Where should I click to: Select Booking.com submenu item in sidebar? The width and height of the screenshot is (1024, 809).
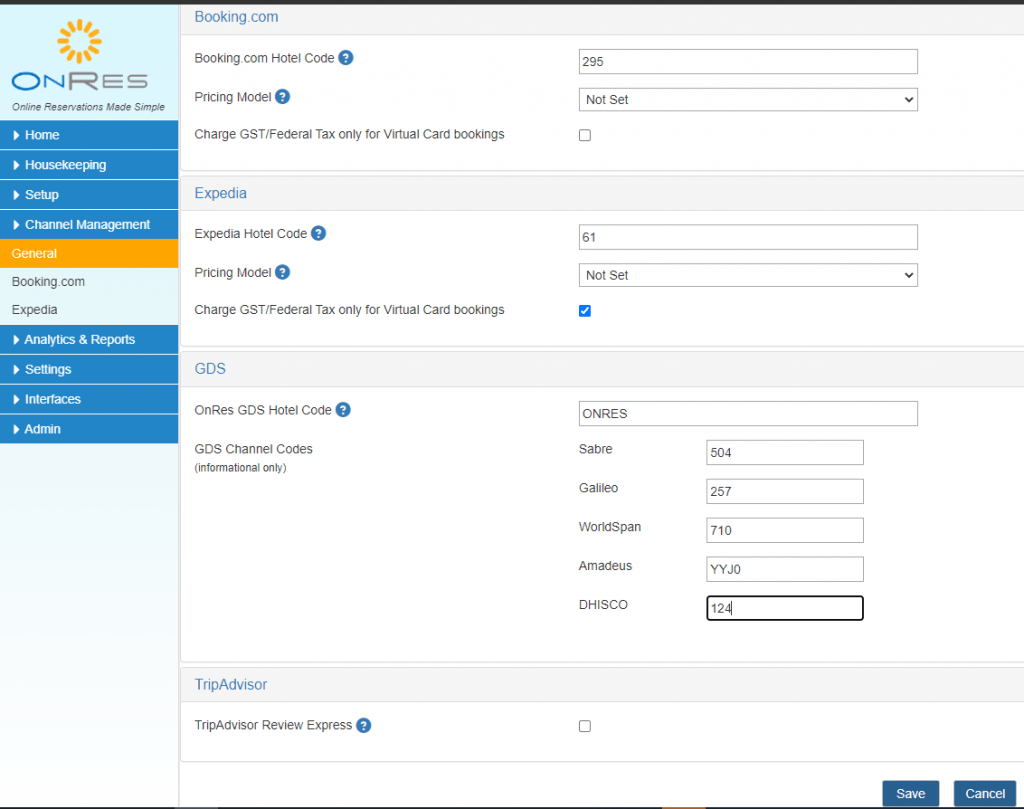pyautogui.click(x=48, y=282)
